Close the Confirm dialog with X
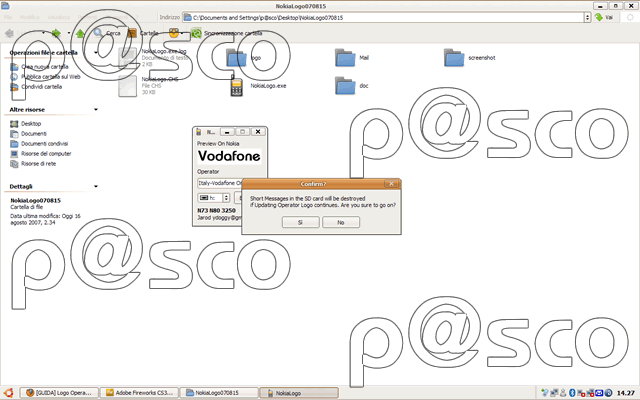640x400 pixels. [391, 184]
